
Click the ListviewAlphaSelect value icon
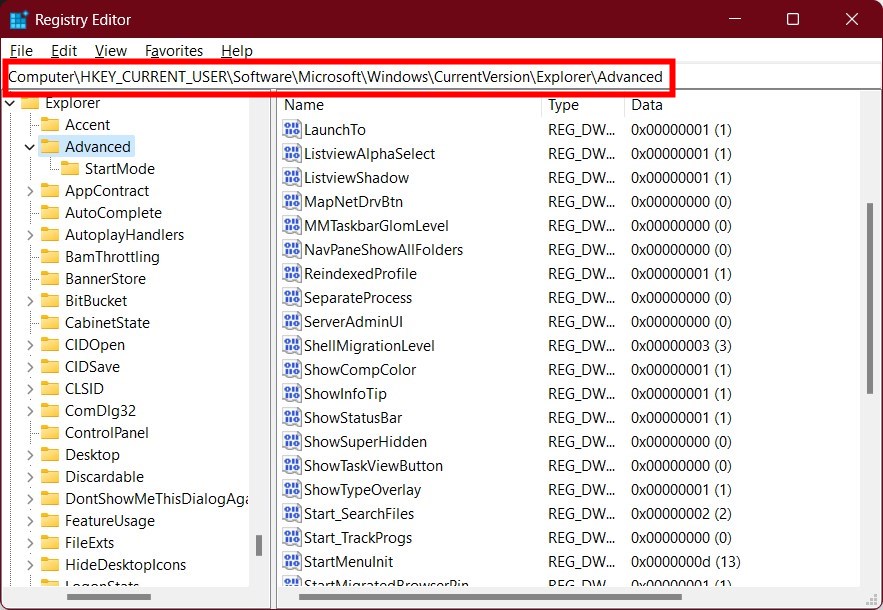tap(292, 153)
